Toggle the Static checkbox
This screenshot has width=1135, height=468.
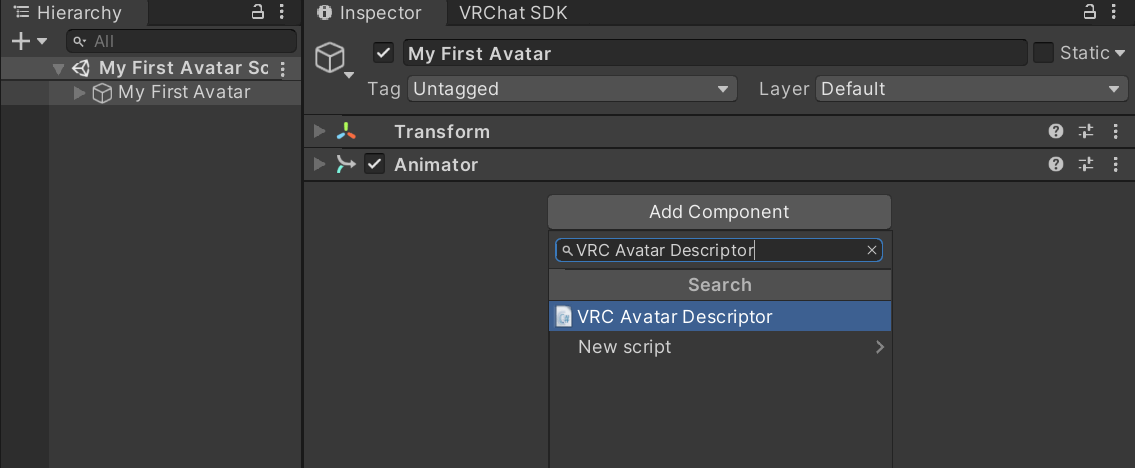pos(1043,53)
